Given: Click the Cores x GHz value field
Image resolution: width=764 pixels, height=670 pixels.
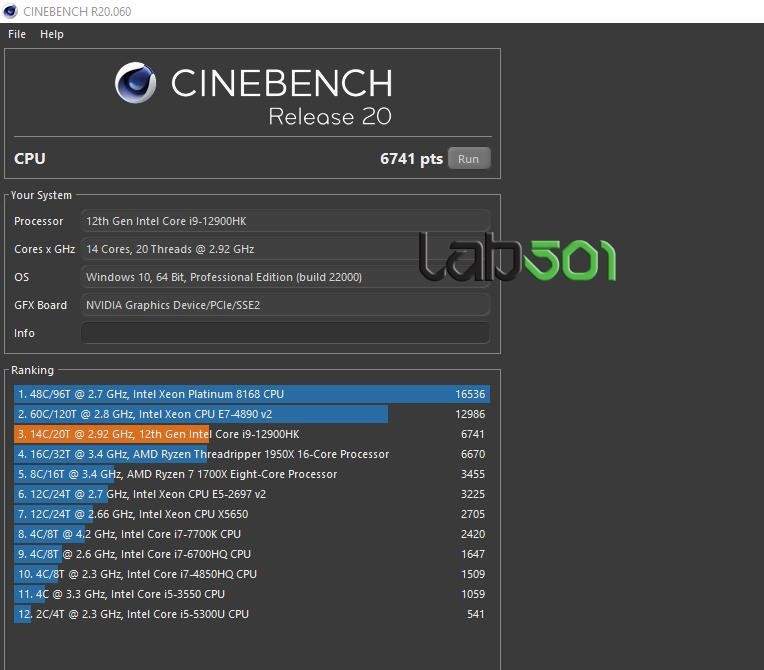Looking at the screenshot, I should (x=286, y=249).
